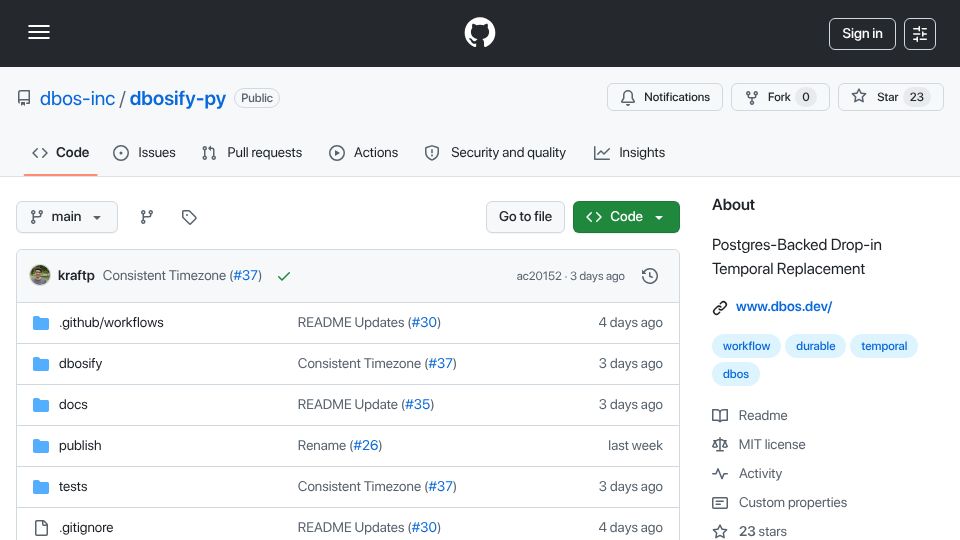Open the tests folder
The width and height of the screenshot is (960, 540).
point(73,487)
